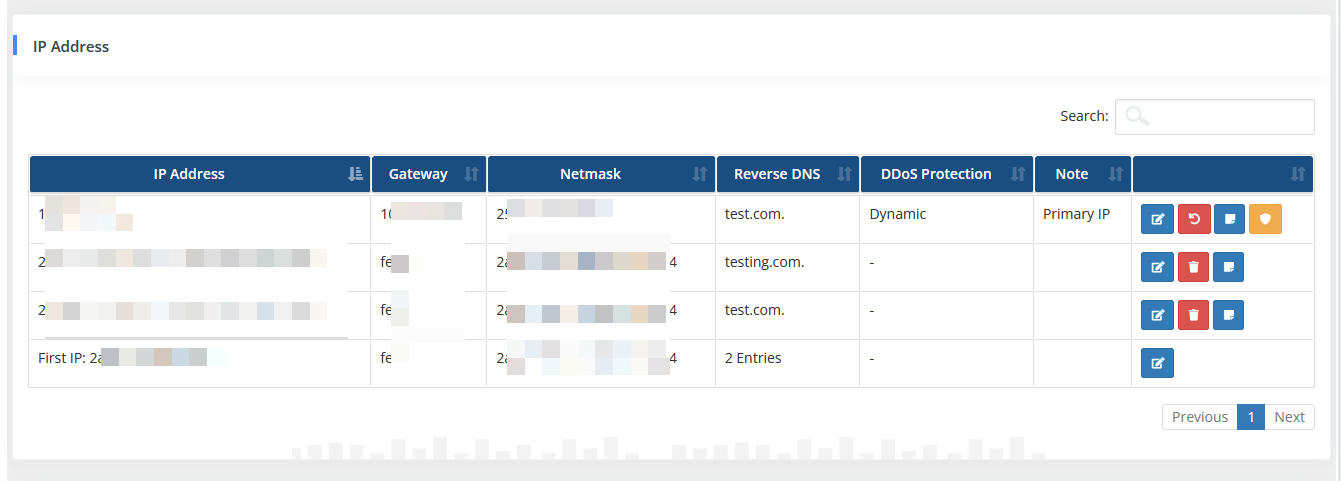Click the note icon in third table row

click(1229, 315)
